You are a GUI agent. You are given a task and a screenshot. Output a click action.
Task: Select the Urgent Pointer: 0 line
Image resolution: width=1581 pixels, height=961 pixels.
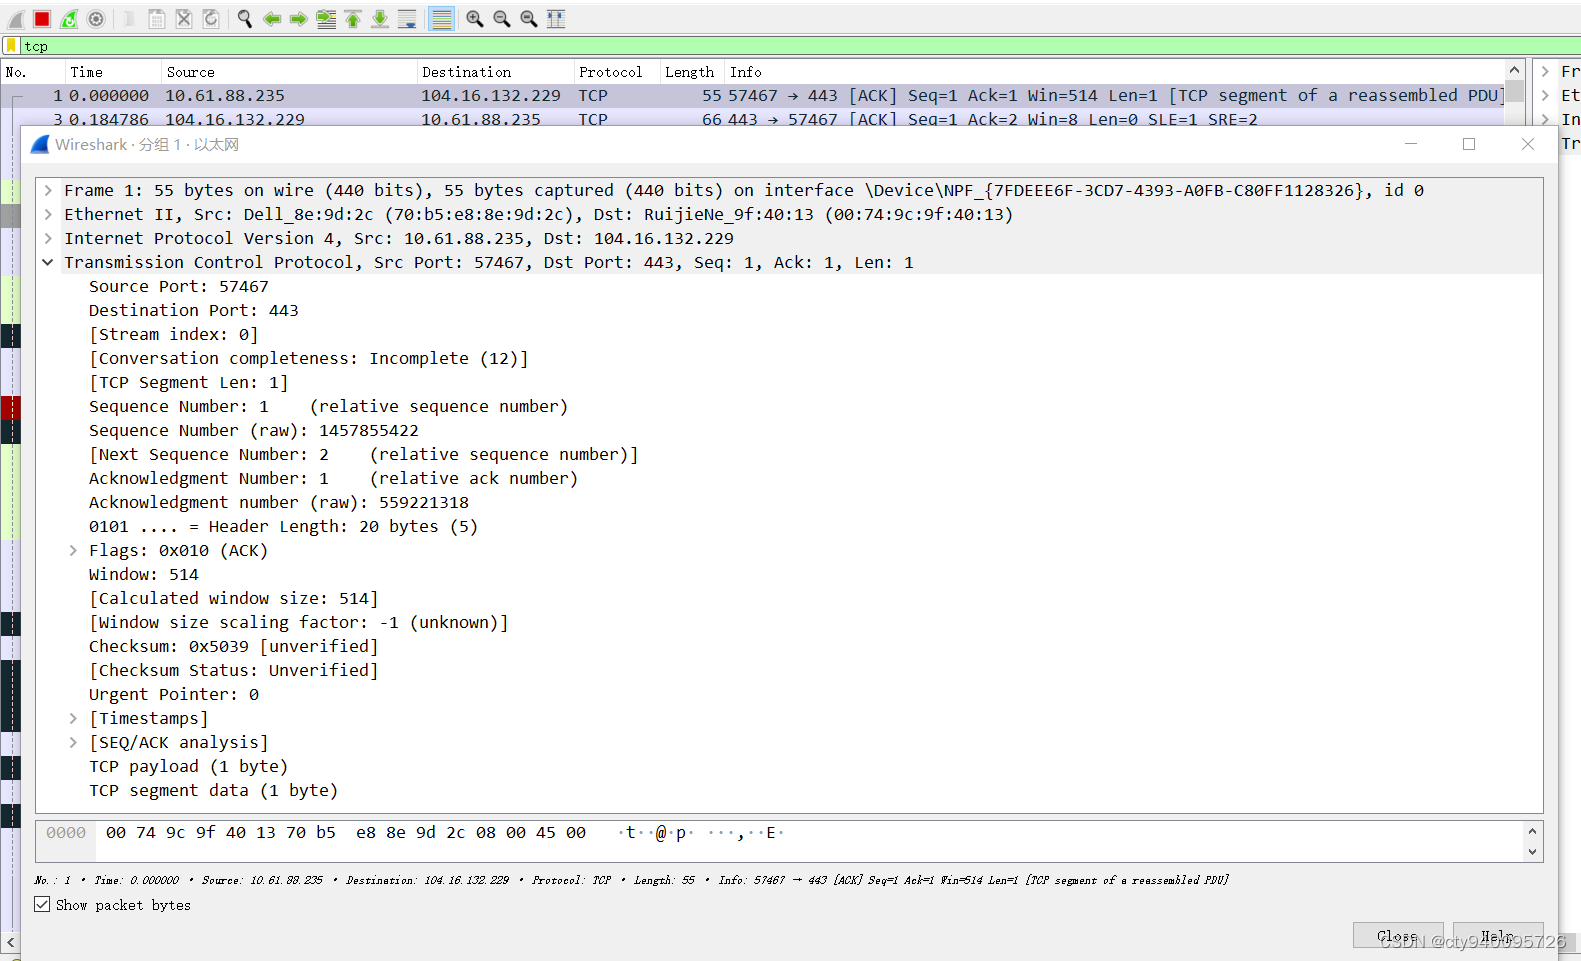pos(174,694)
